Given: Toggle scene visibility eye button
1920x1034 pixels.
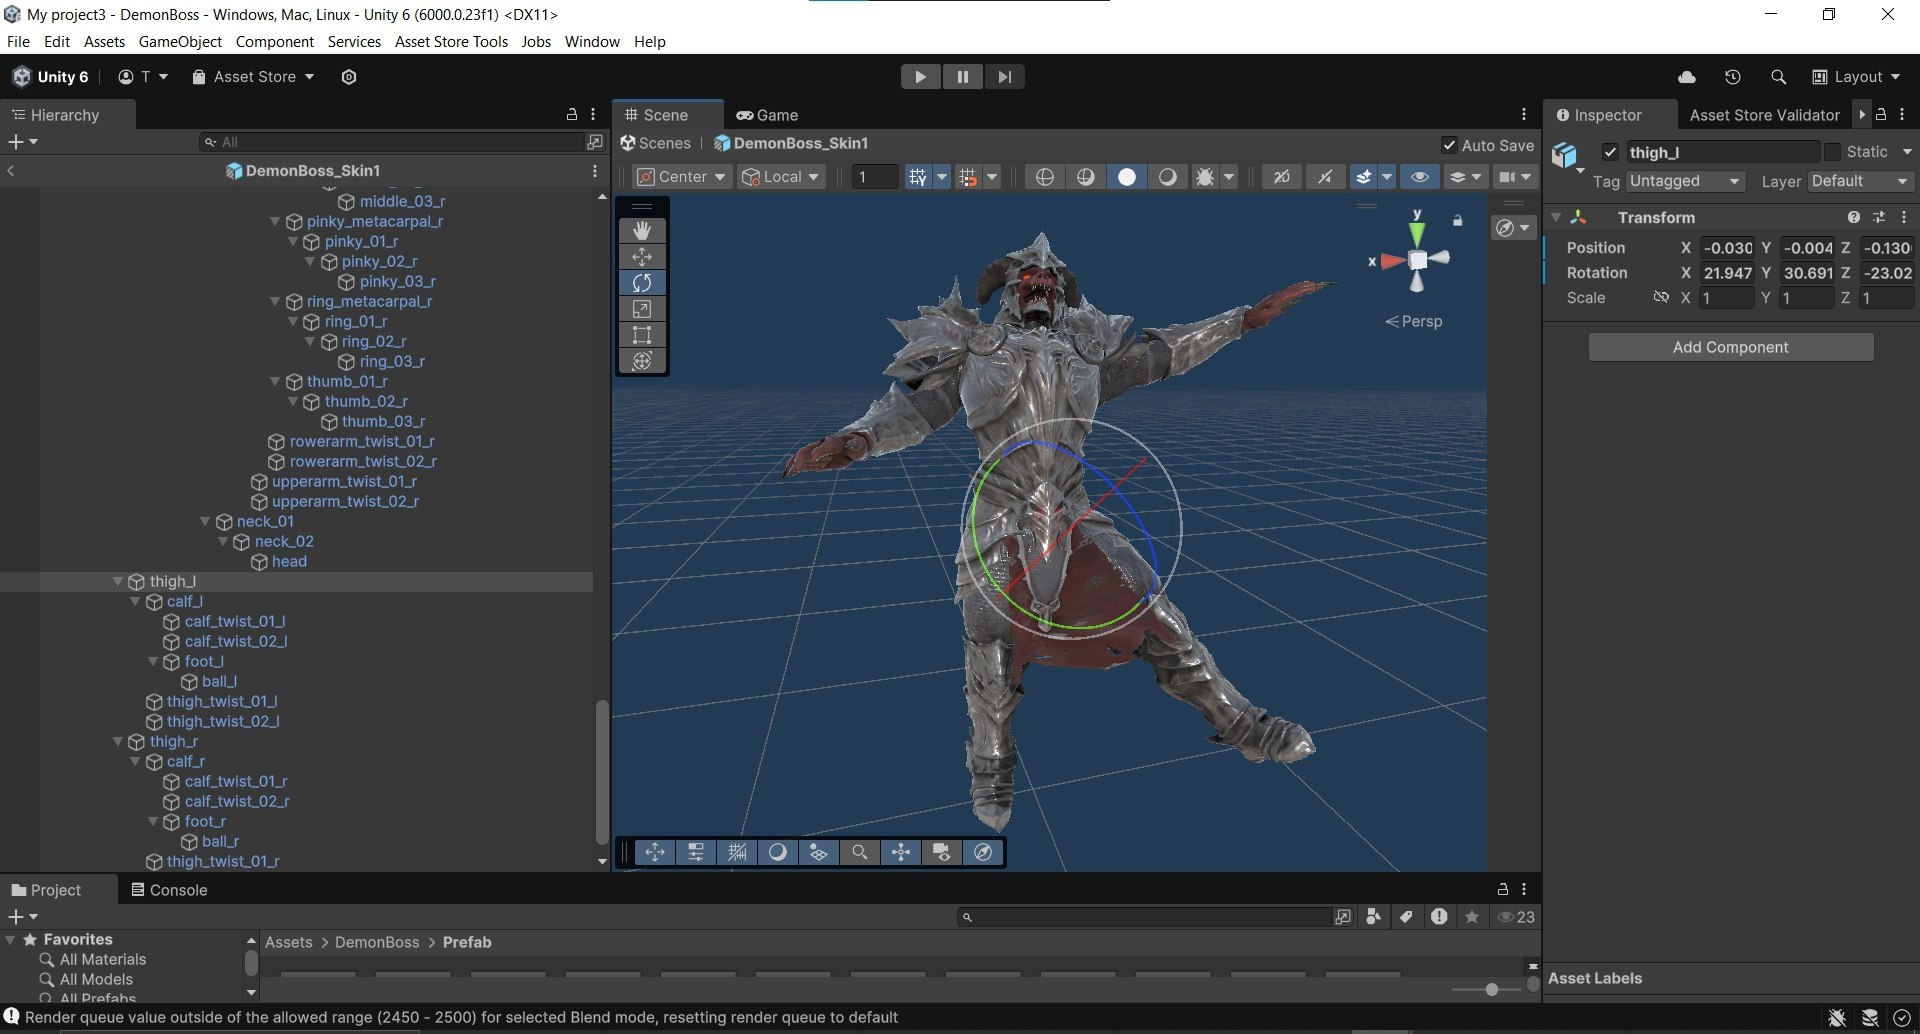Looking at the screenshot, I should click(x=1419, y=177).
